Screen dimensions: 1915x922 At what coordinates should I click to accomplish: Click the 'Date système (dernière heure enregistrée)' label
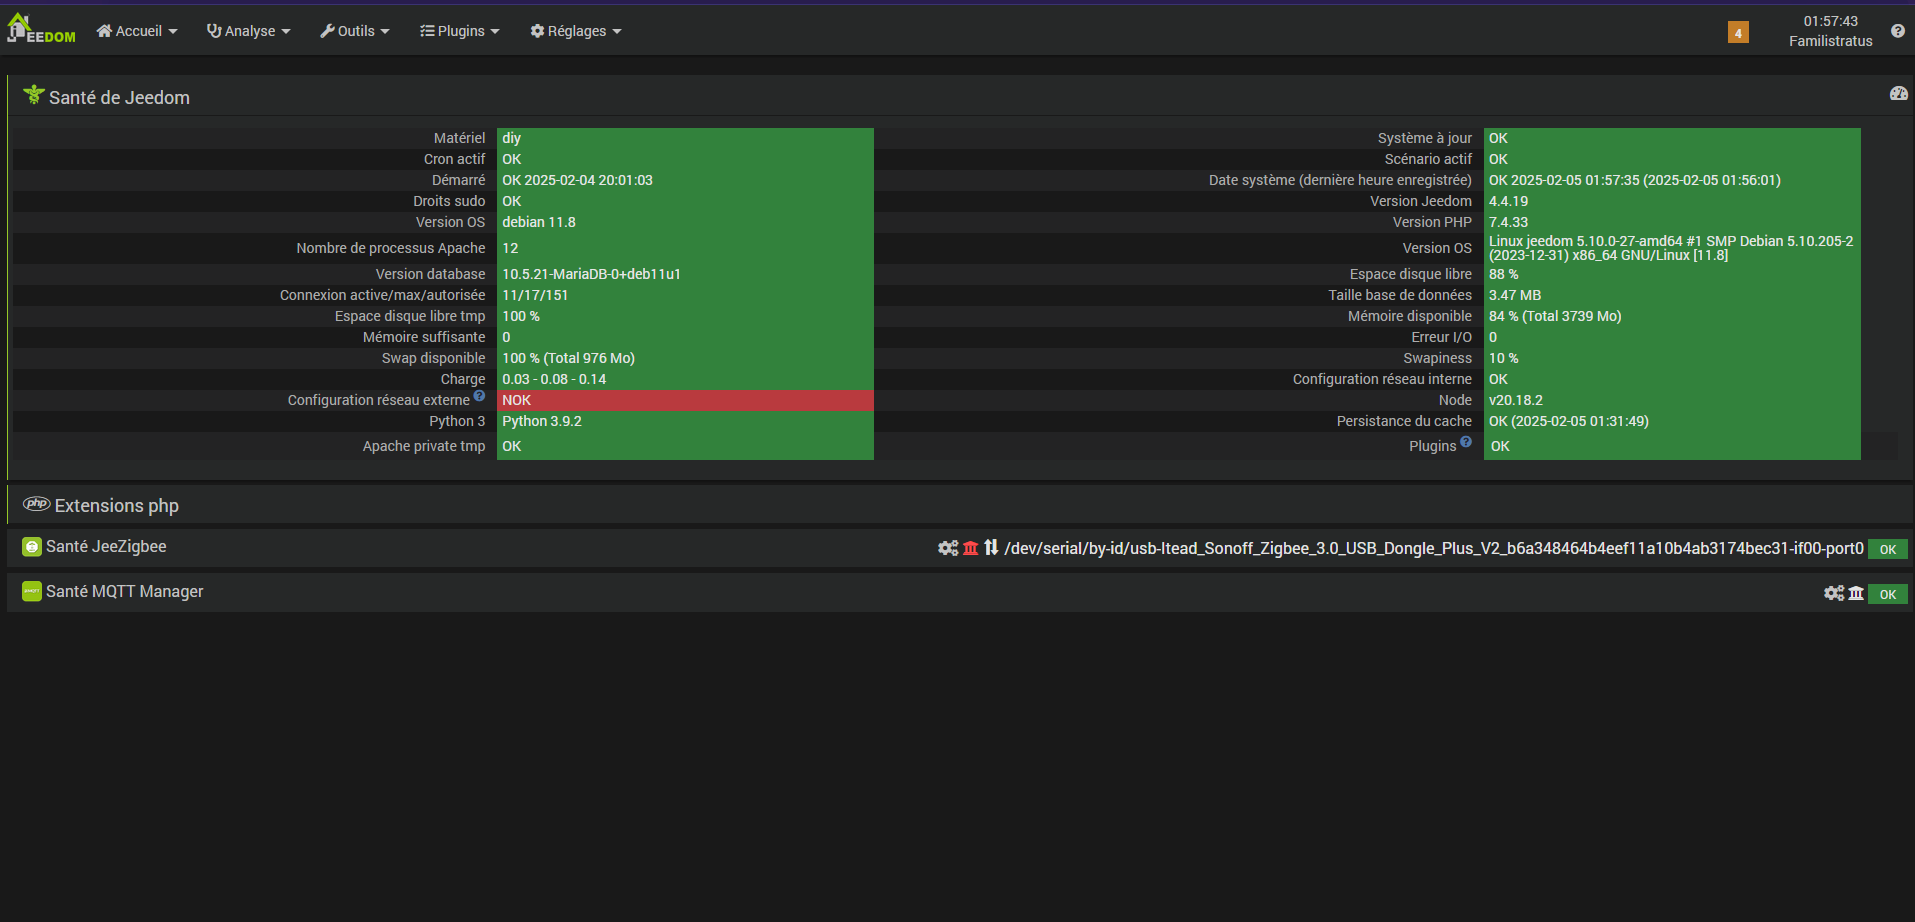(1340, 180)
